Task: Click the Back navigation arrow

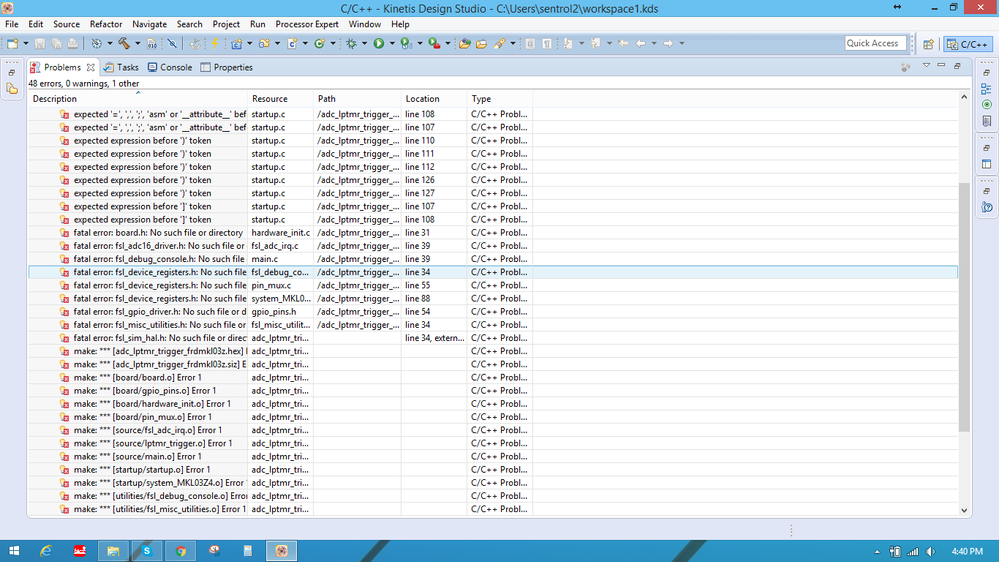Action: pos(640,43)
